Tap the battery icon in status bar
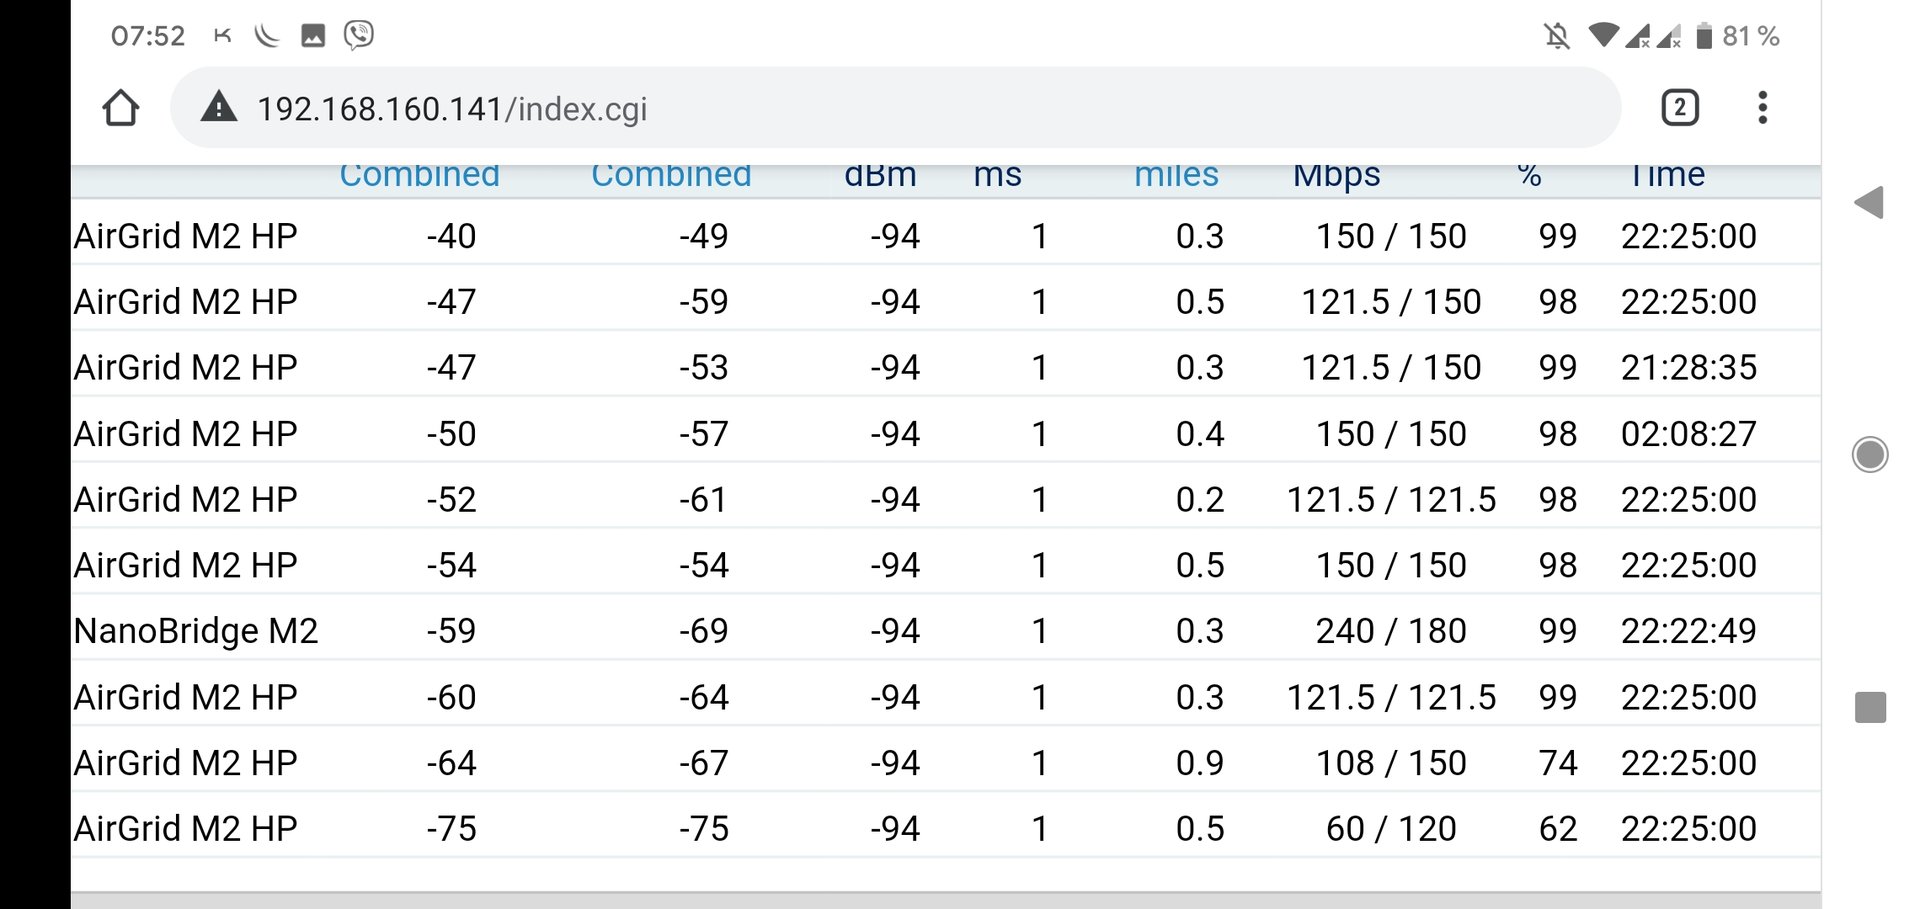 (x=1704, y=37)
